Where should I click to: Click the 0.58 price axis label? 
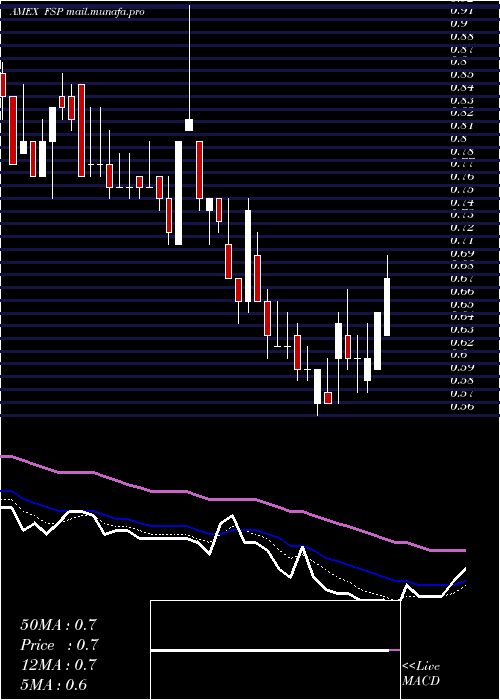[x=462, y=381]
